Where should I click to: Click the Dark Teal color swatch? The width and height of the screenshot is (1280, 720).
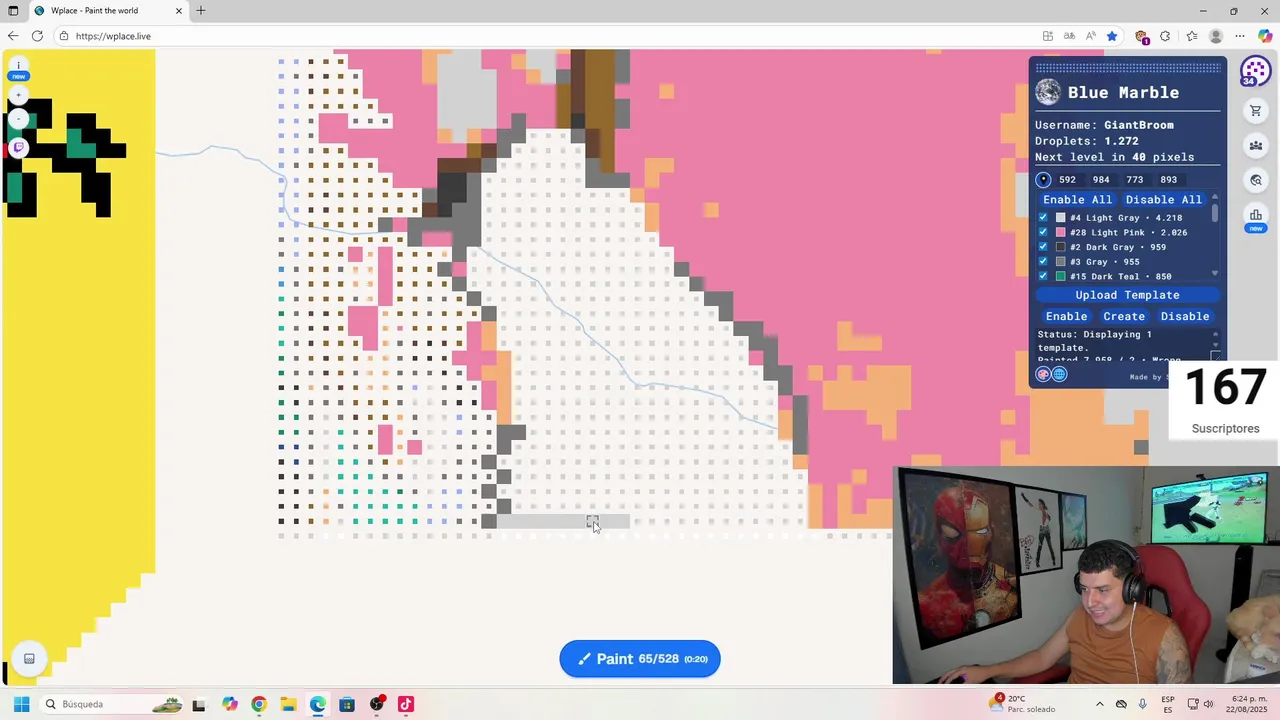tap(1061, 276)
